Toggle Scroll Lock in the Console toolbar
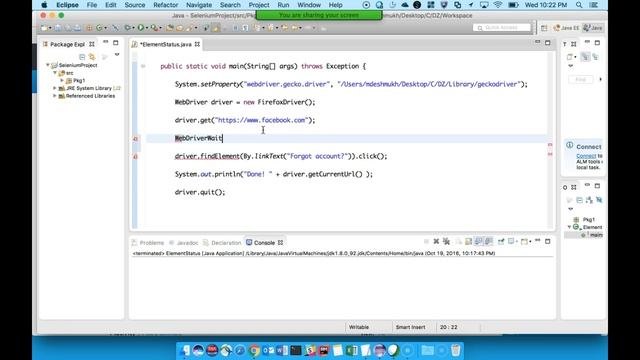The height and width of the screenshot is (360, 640). [469, 242]
